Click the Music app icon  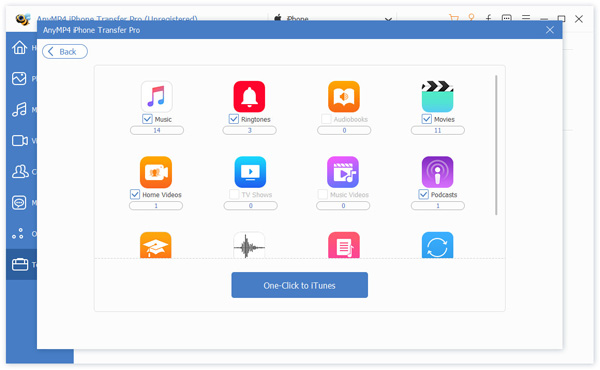pos(157,96)
